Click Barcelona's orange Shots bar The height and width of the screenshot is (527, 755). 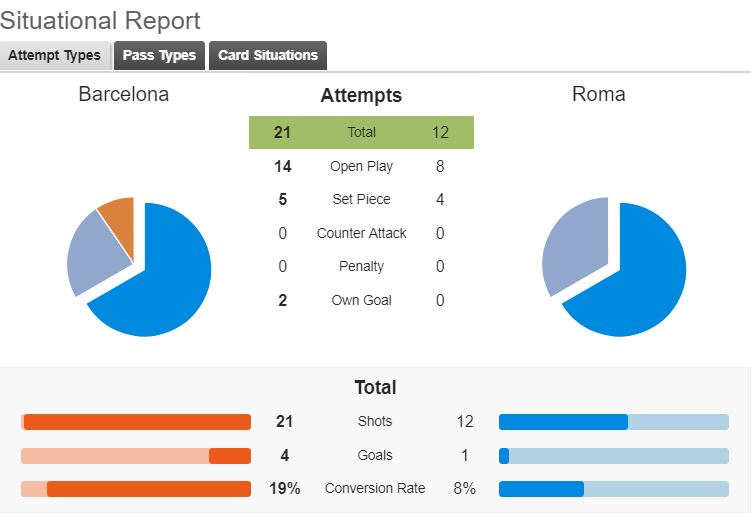[137, 422]
